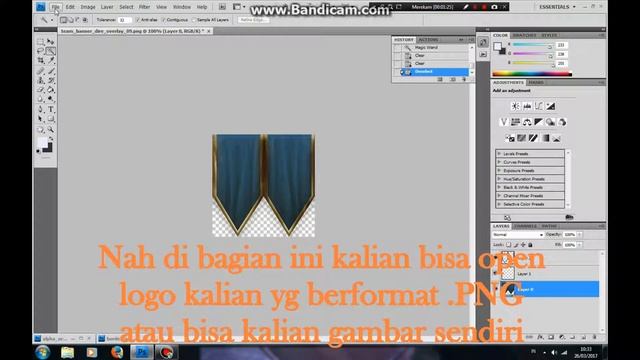Select the Move tool
The height and width of the screenshot is (360, 640).
pyautogui.click(x=51, y=42)
